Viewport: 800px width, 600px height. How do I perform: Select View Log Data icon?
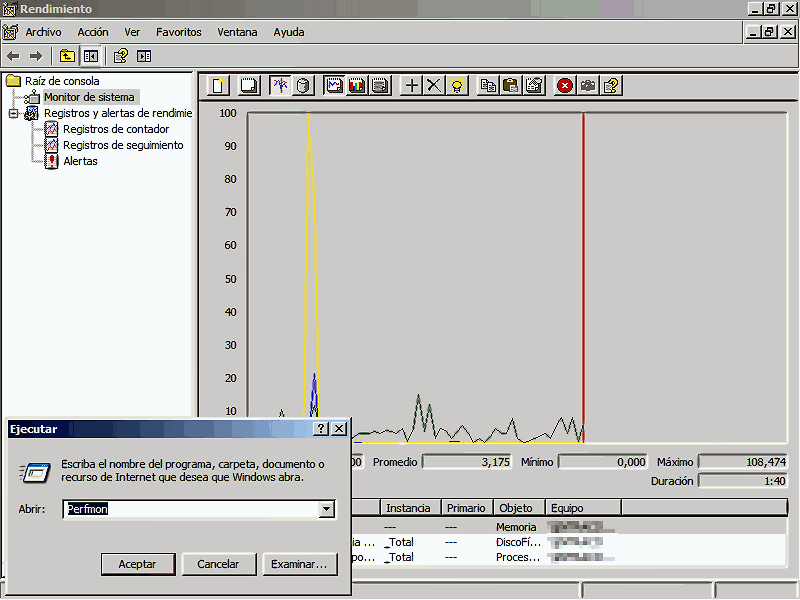303,85
